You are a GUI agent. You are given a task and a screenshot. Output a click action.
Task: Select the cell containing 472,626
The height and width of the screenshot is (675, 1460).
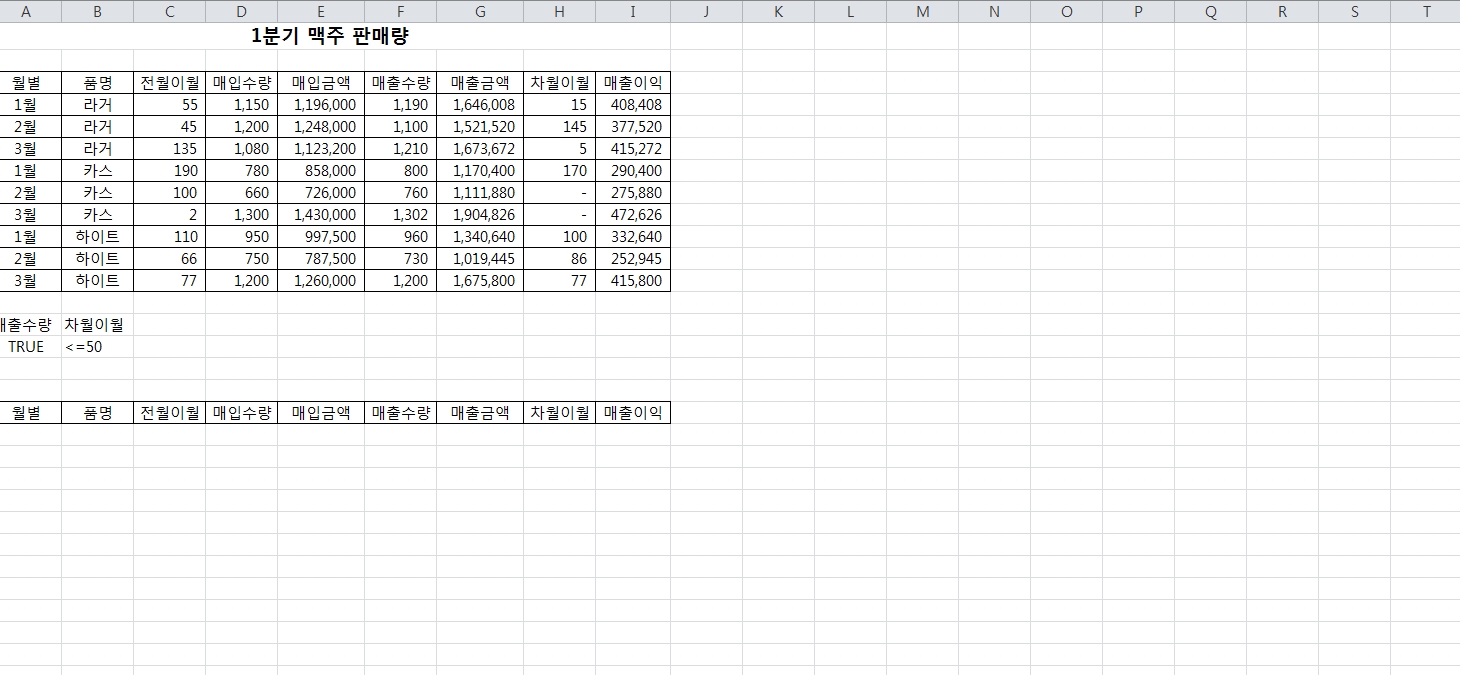click(635, 215)
